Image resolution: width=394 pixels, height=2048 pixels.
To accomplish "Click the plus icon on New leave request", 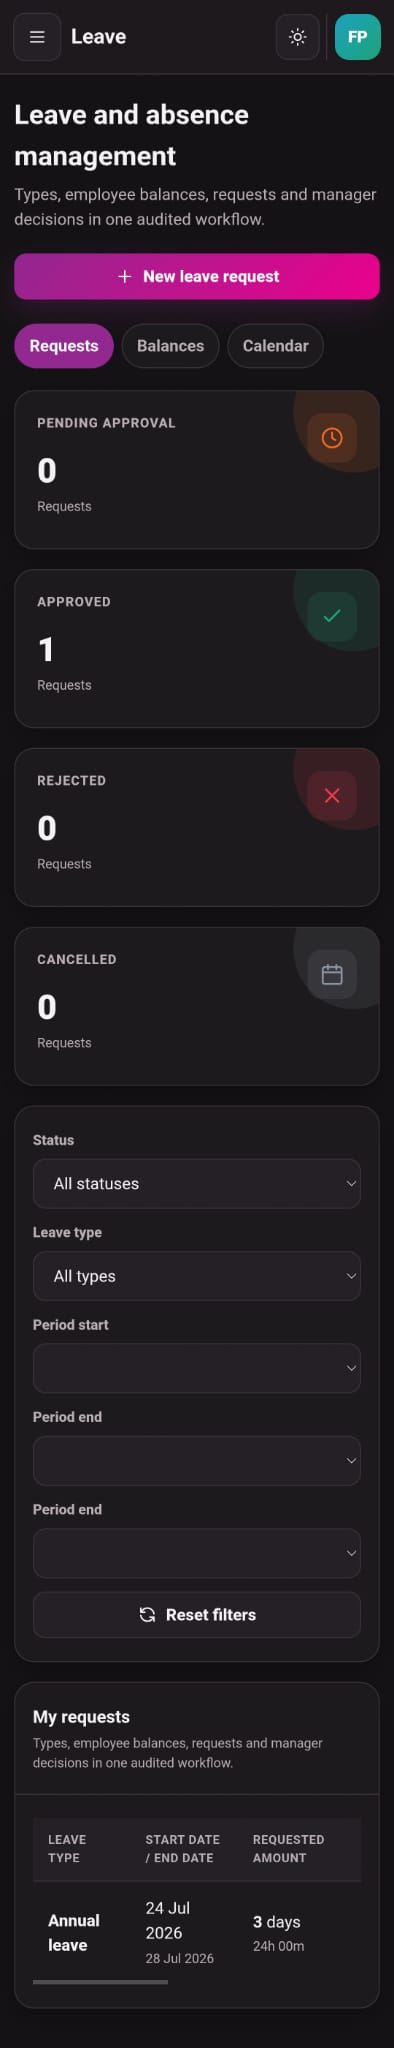I will (x=125, y=276).
